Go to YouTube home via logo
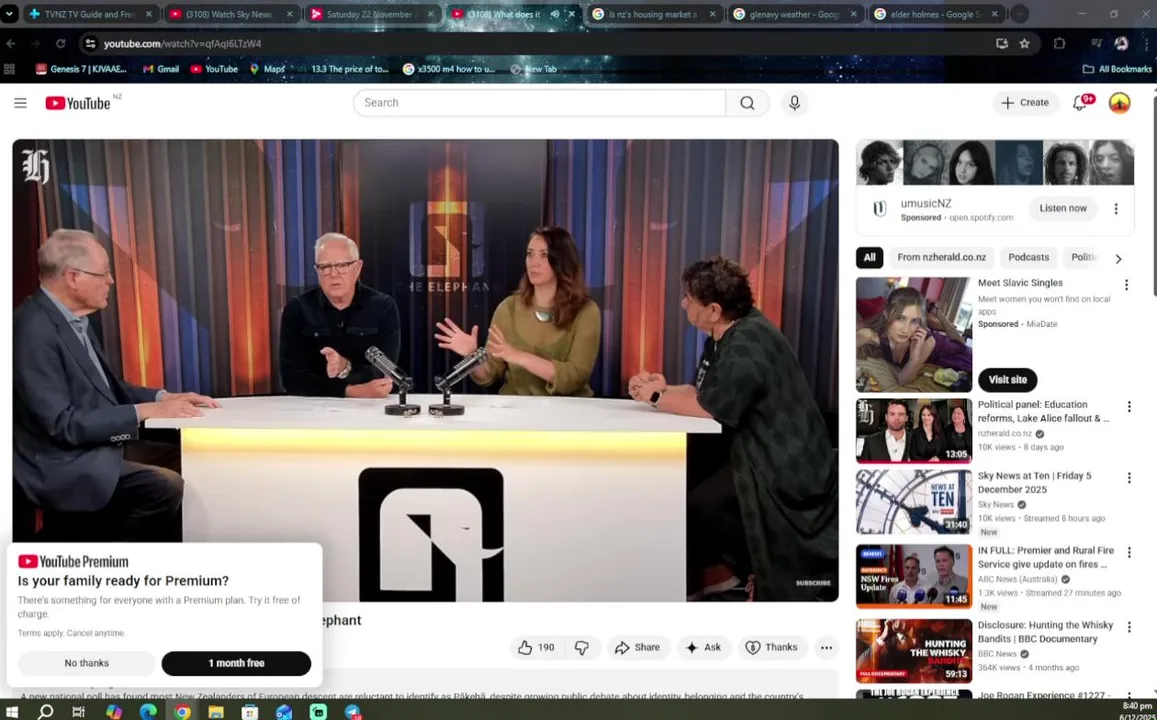The image size is (1157, 720). 78,103
